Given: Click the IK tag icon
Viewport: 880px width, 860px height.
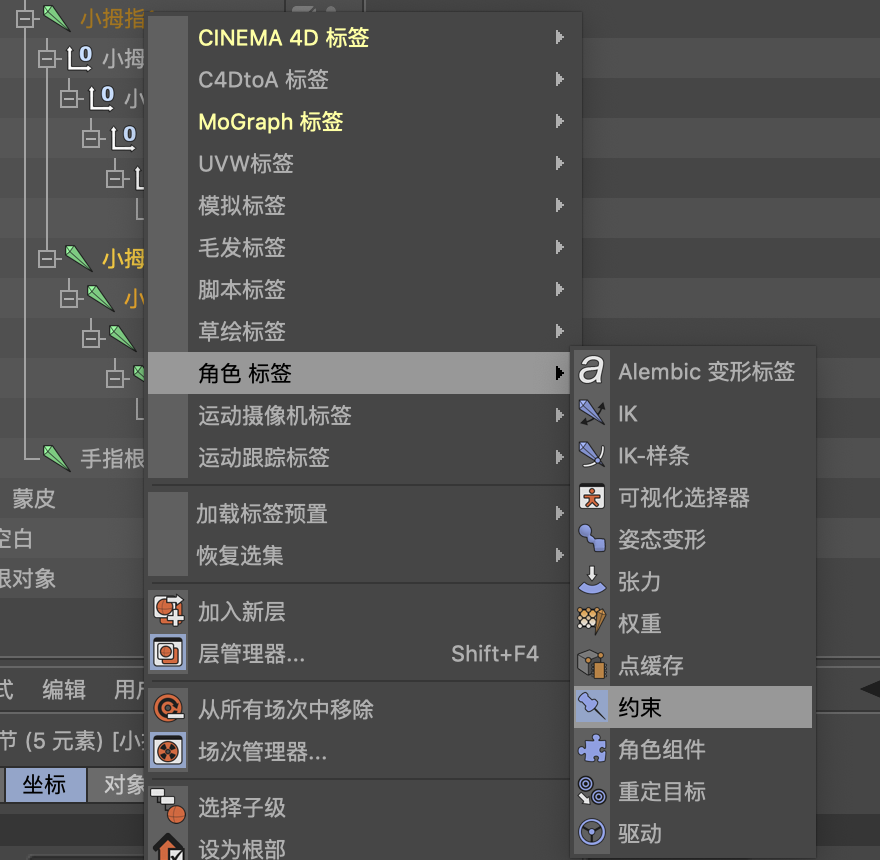Looking at the screenshot, I should (x=592, y=413).
